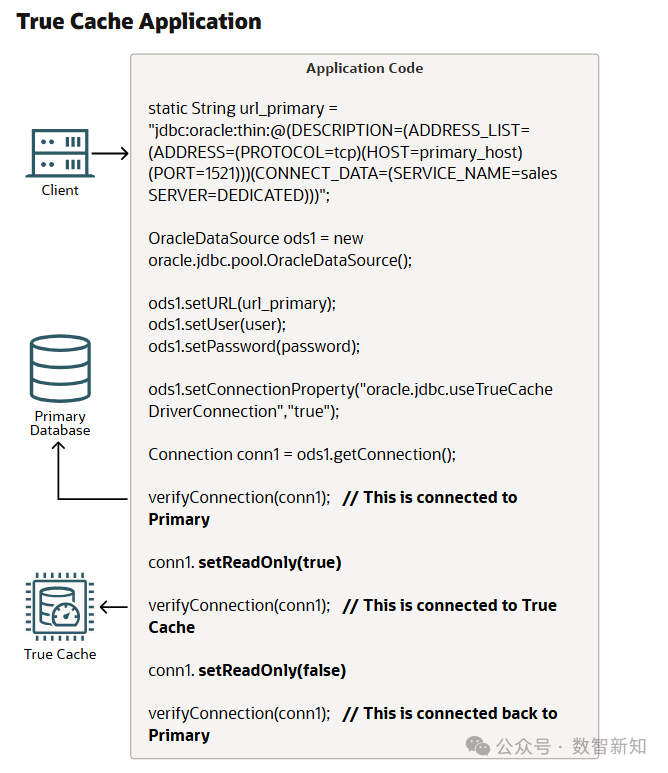This screenshot has width=668, height=773.
Task: Click the Application Code panel title
Action: [x=364, y=68]
